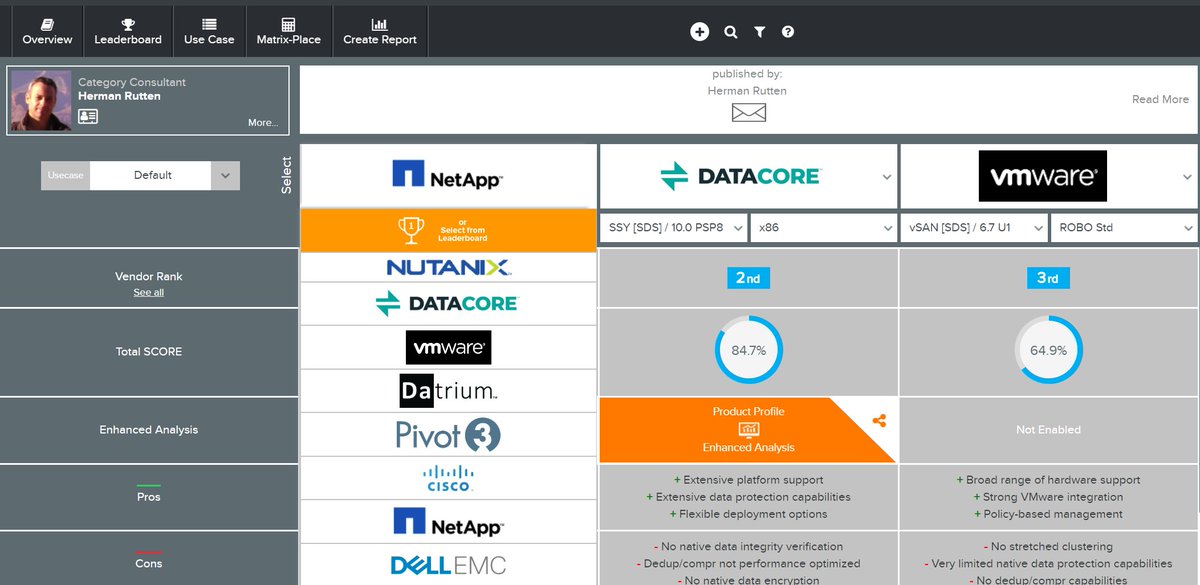
Task: Open search with magnifier icon
Action: (x=731, y=32)
